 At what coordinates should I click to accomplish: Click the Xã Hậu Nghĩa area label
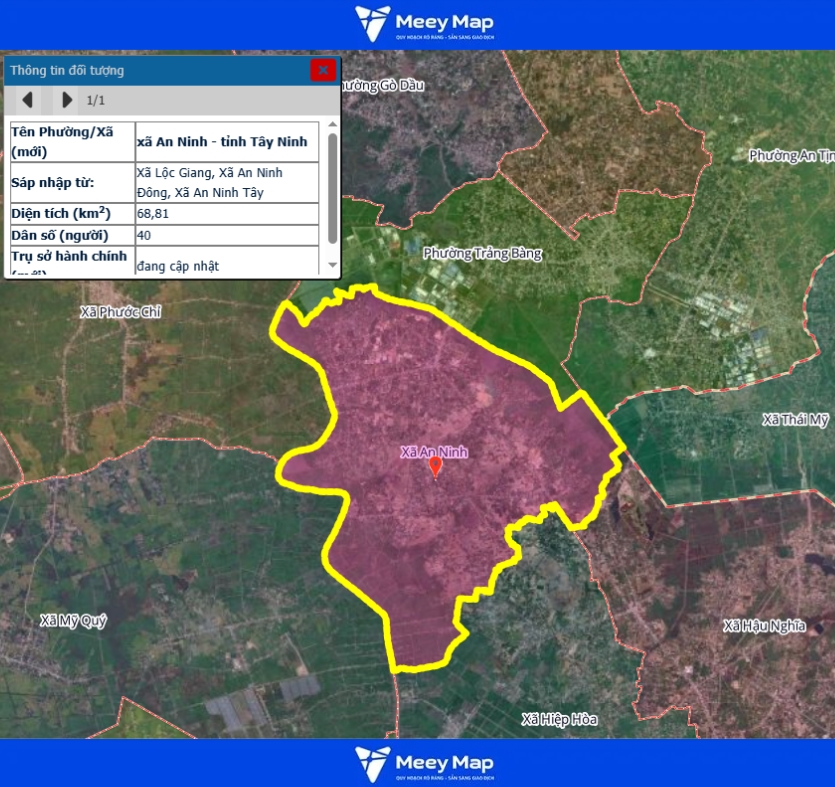764,626
